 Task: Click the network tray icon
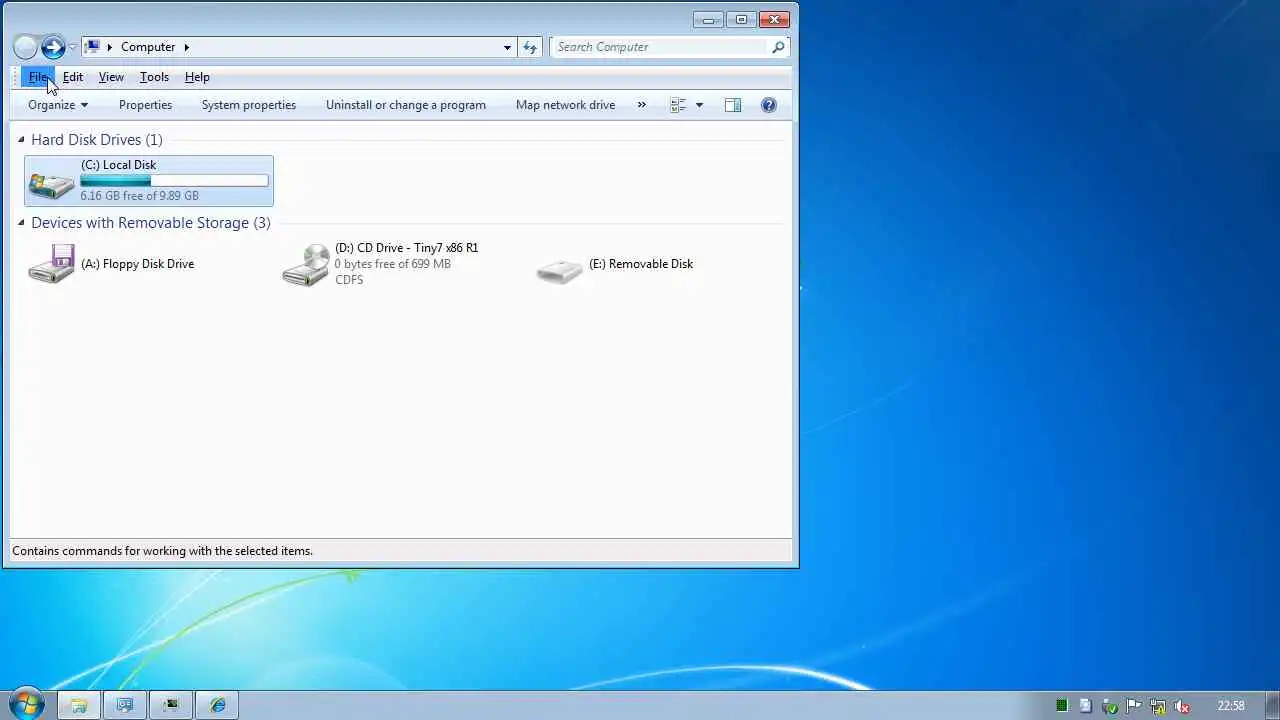click(1158, 706)
